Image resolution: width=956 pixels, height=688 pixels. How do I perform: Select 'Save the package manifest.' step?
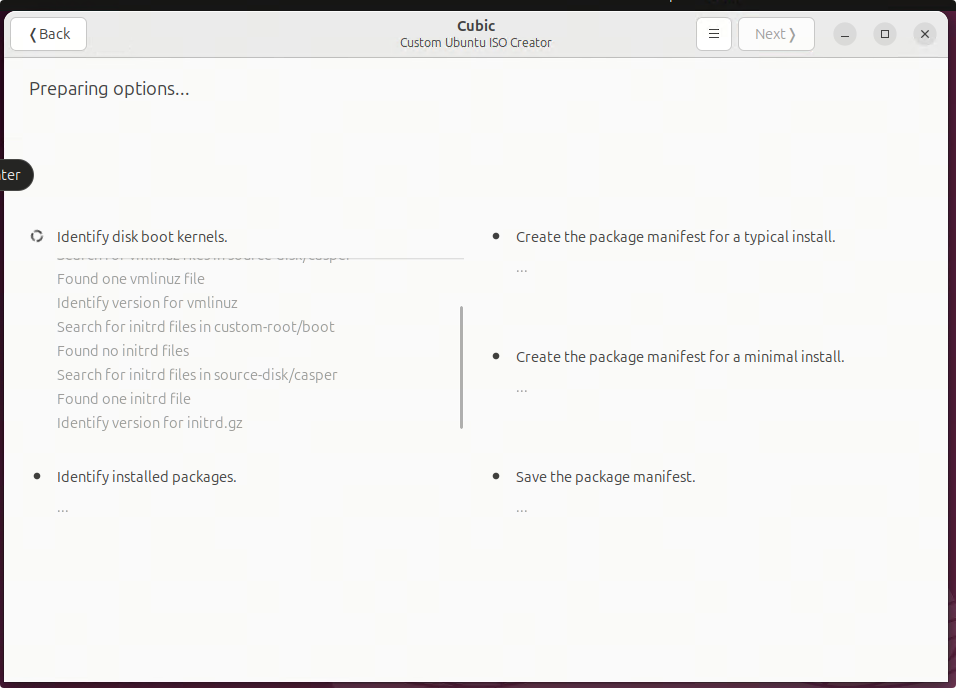(605, 477)
